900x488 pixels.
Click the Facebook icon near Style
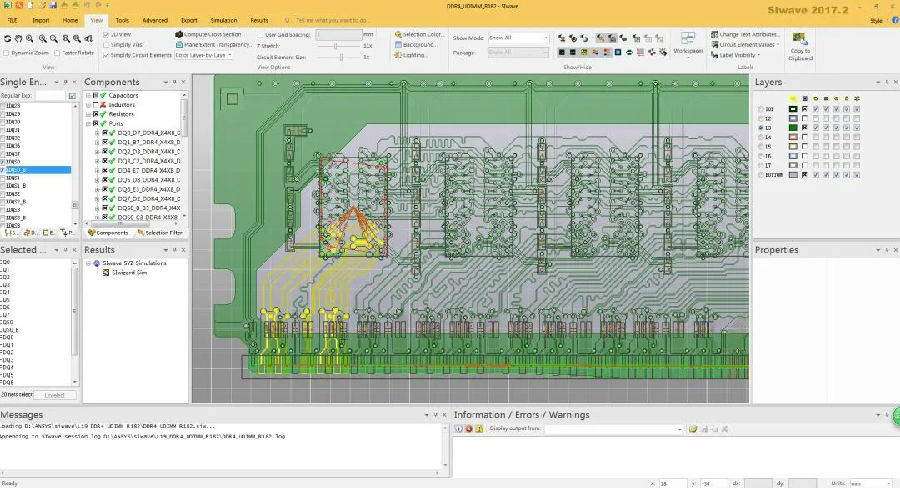[x=895, y=20]
